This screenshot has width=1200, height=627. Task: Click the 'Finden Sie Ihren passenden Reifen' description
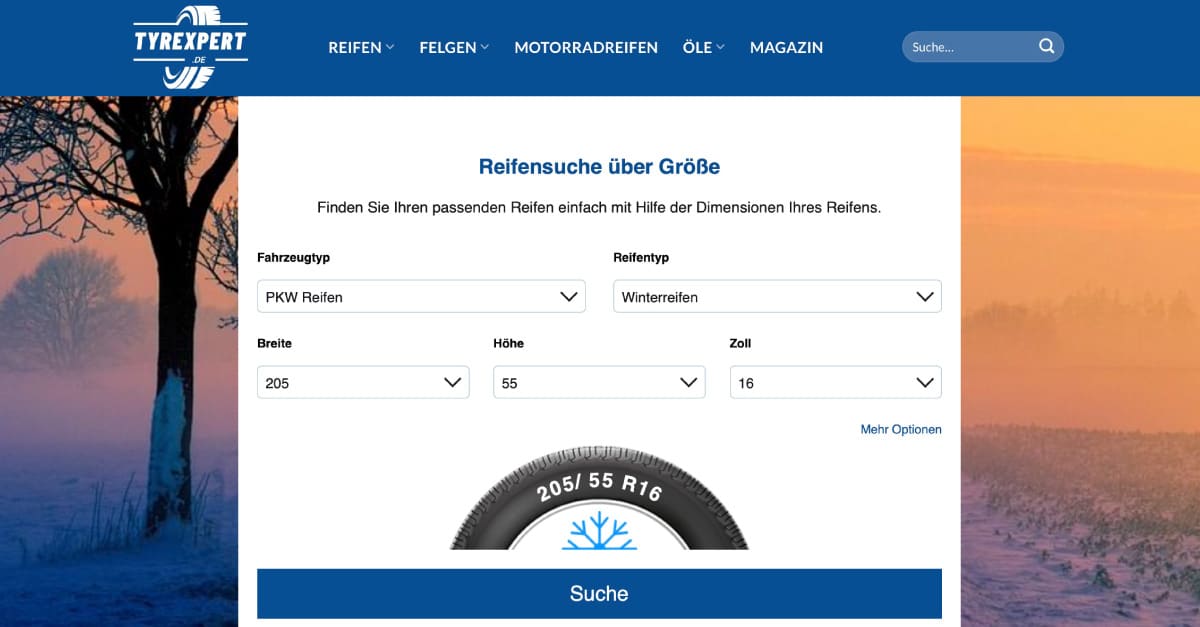pos(599,208)
